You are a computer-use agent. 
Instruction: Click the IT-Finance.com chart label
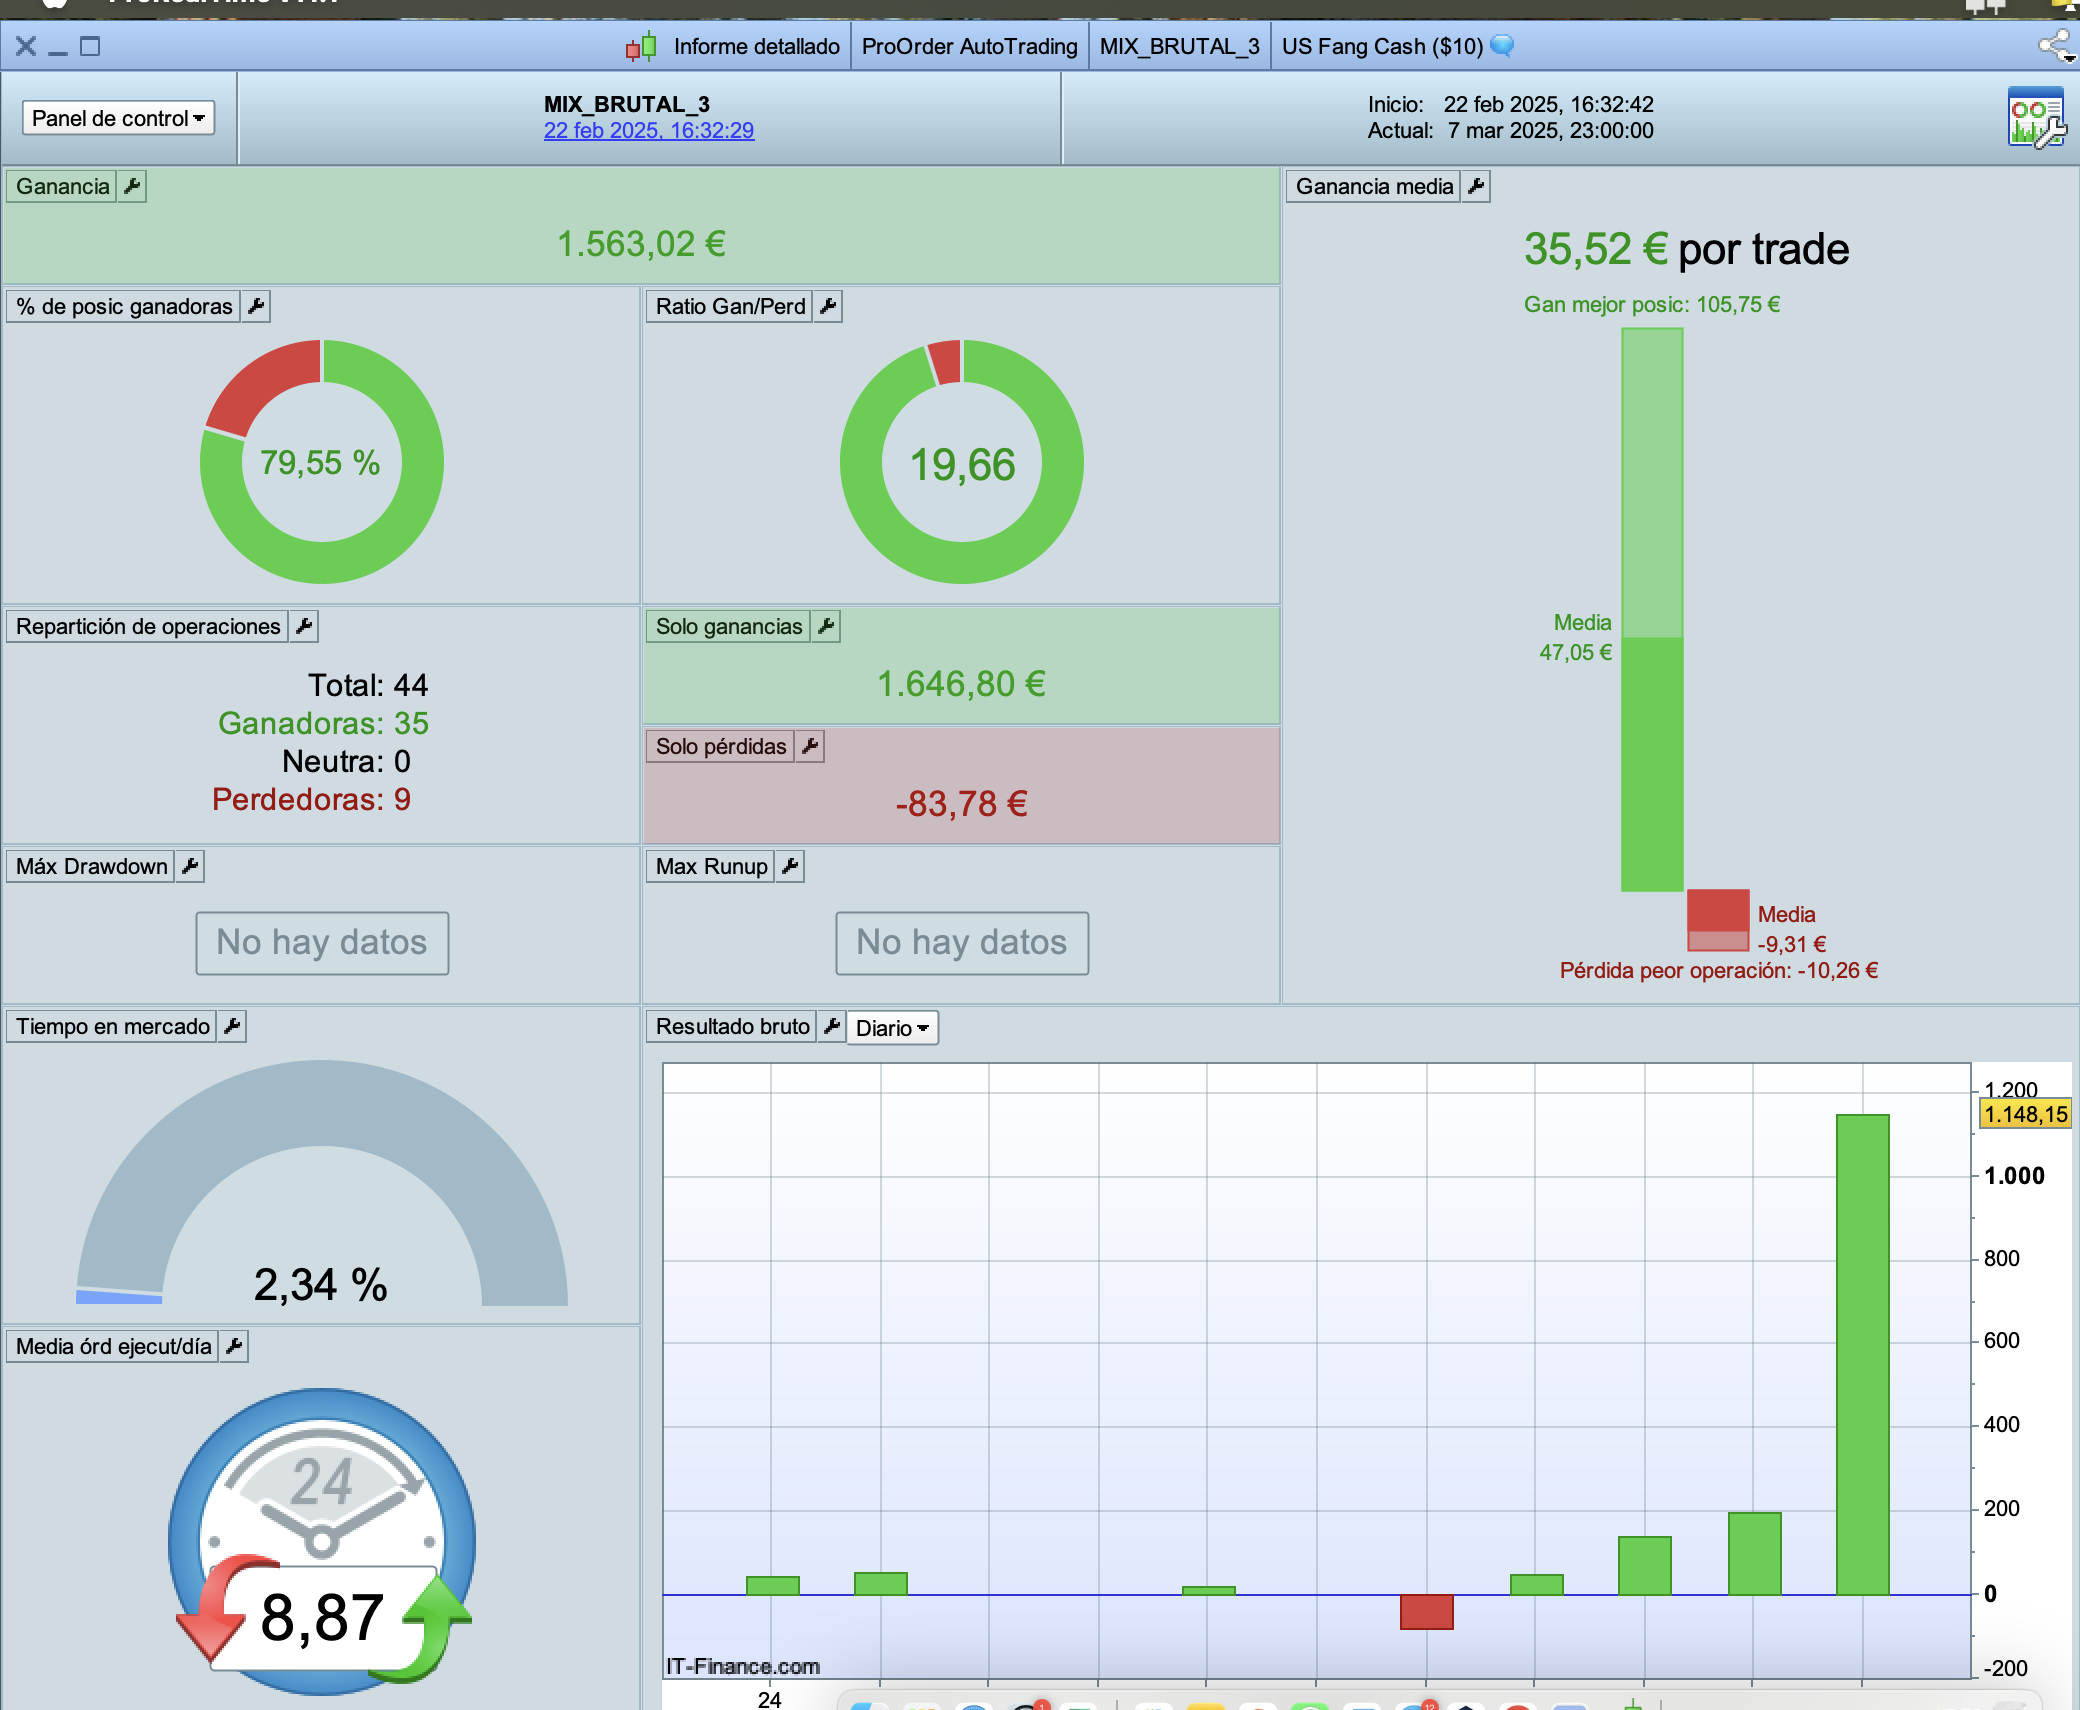coord(743,1666)
